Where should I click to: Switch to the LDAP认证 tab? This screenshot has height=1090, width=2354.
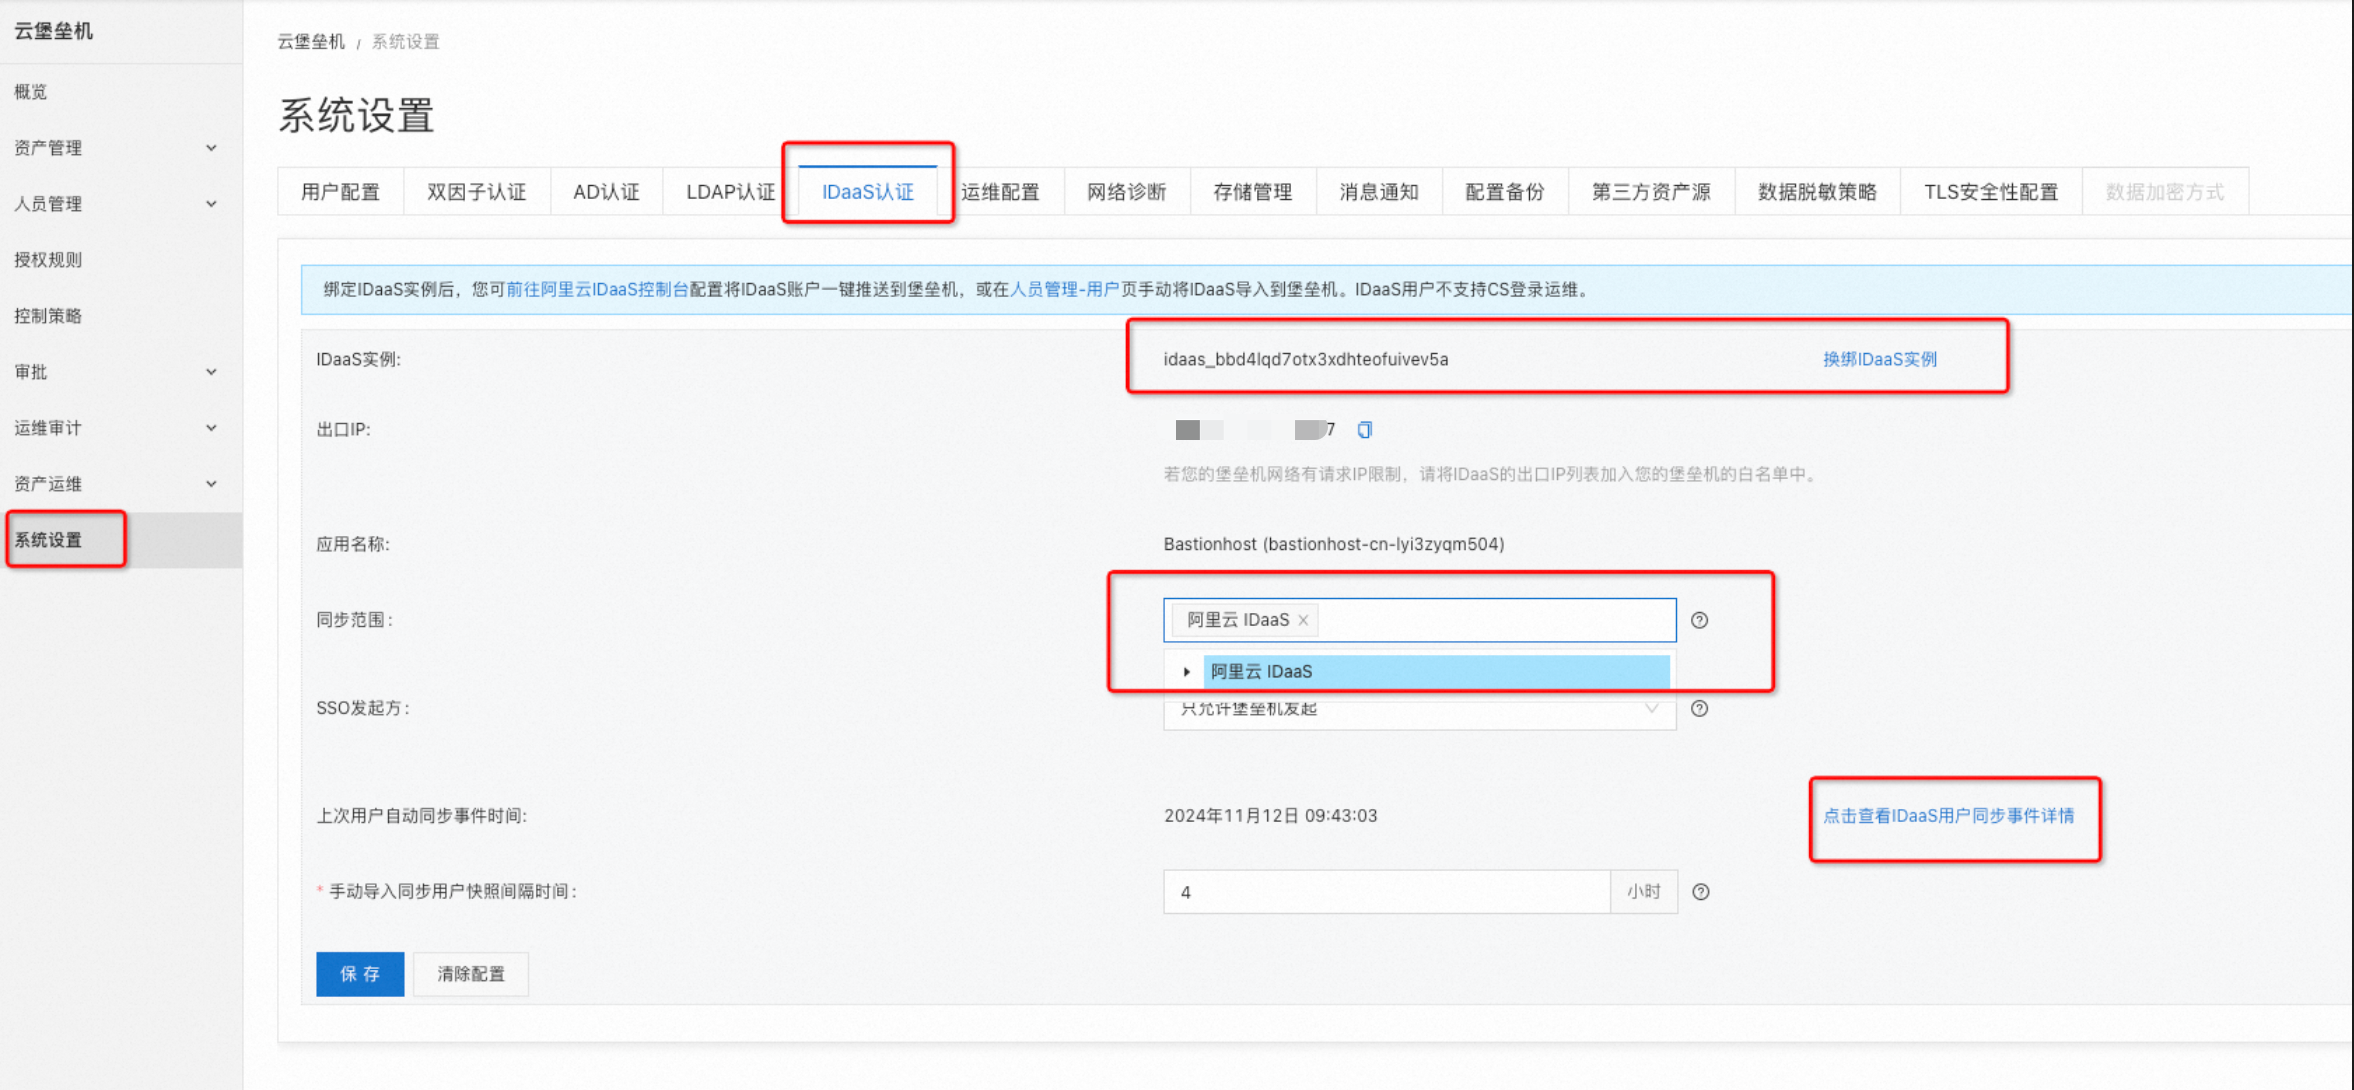click(x=729, y=192)
